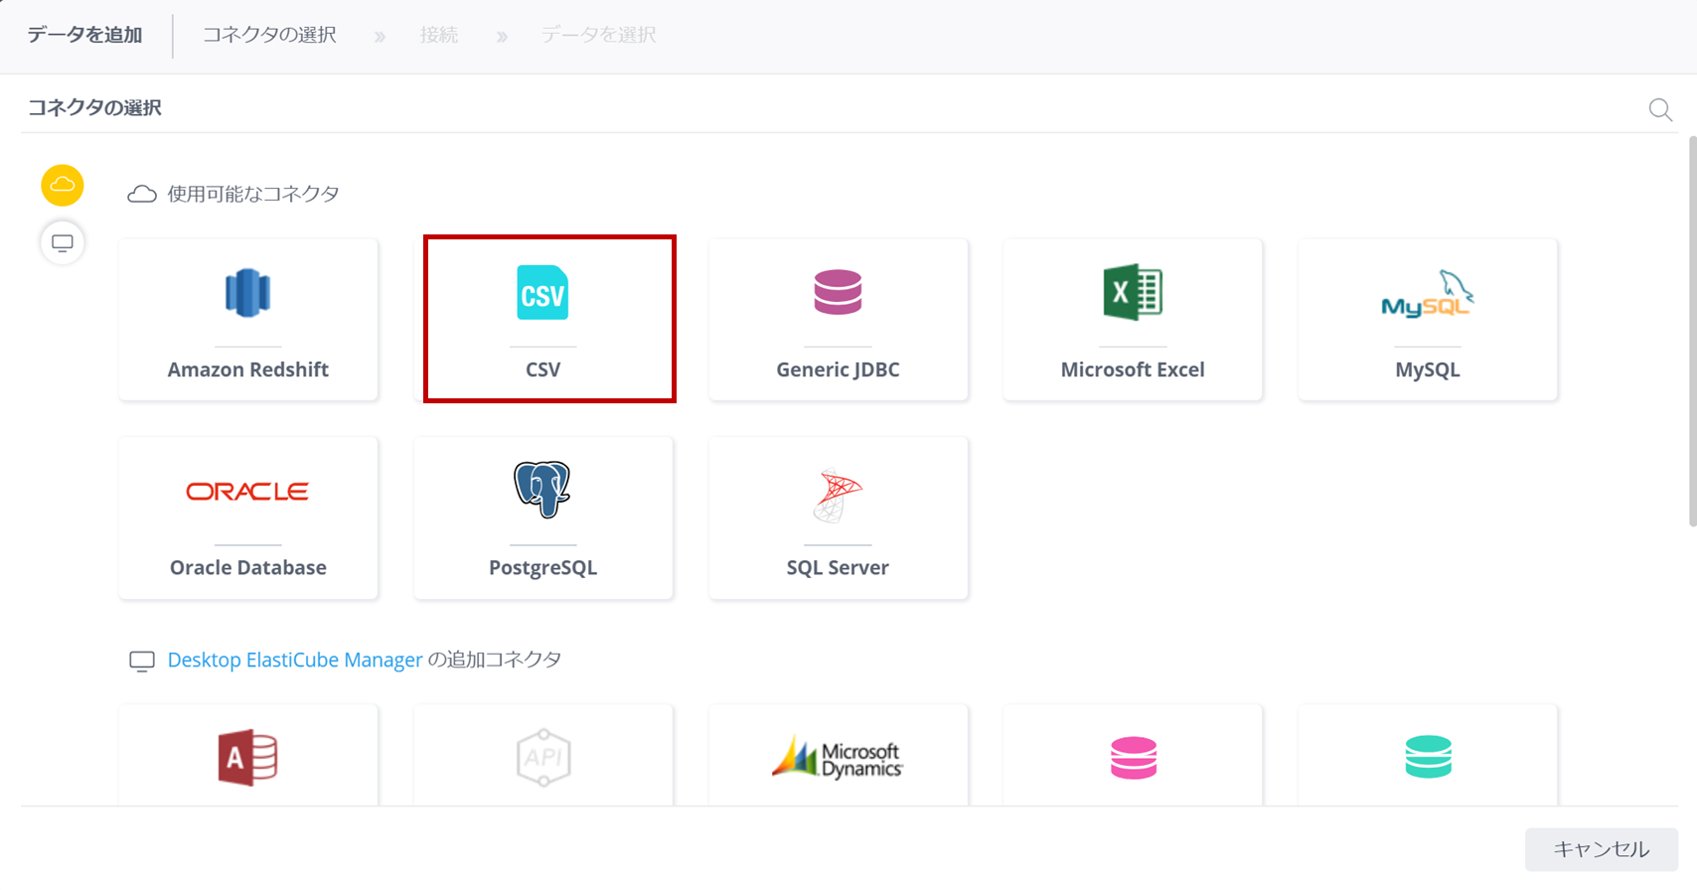This screenshot has height=890, width=1697.
Task: Click the Oracle Database label
Action: 248,567
